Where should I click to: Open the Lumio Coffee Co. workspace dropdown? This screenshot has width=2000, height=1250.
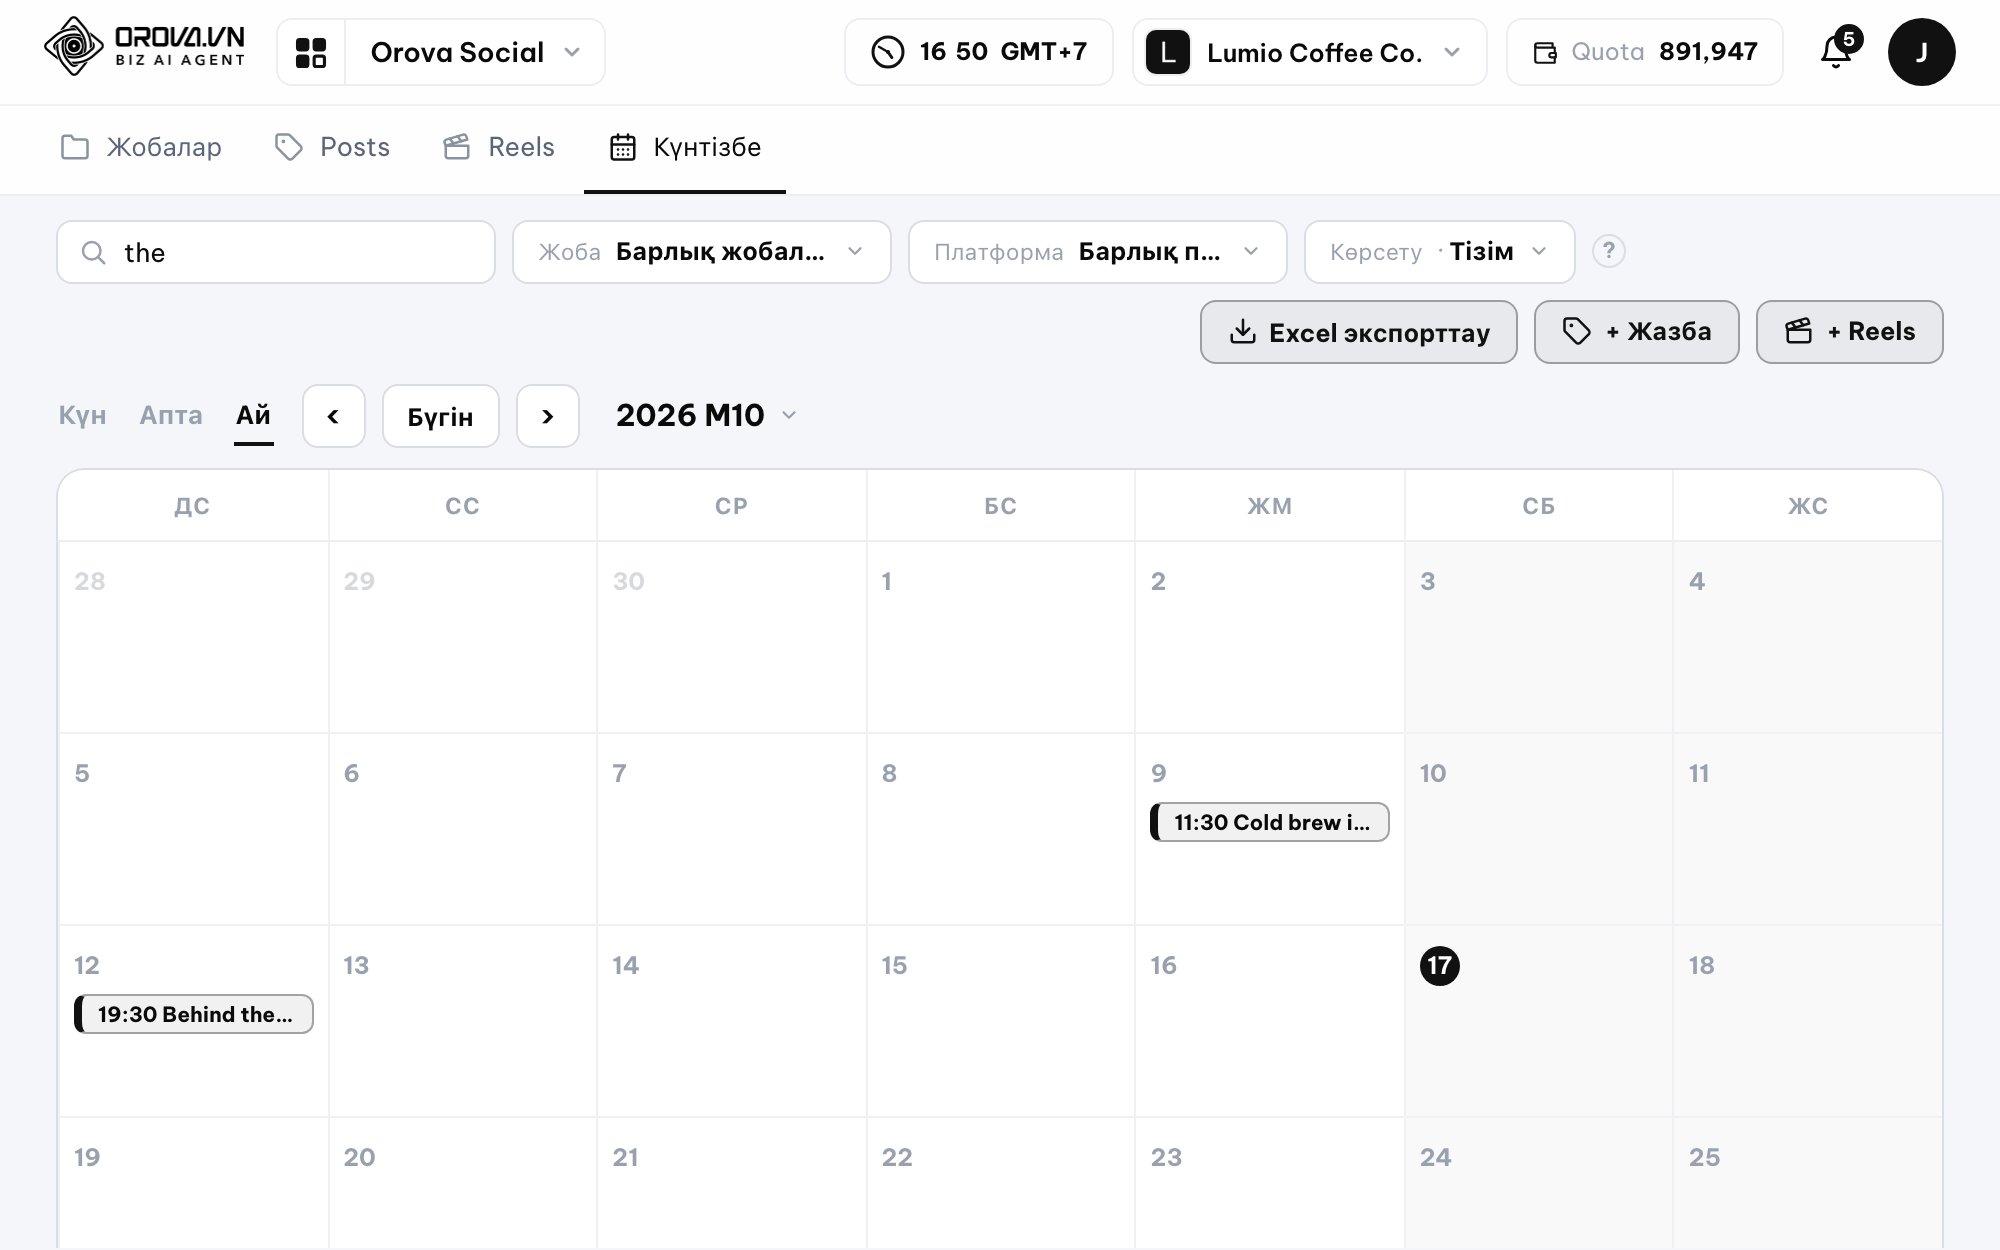(1309, 52)
